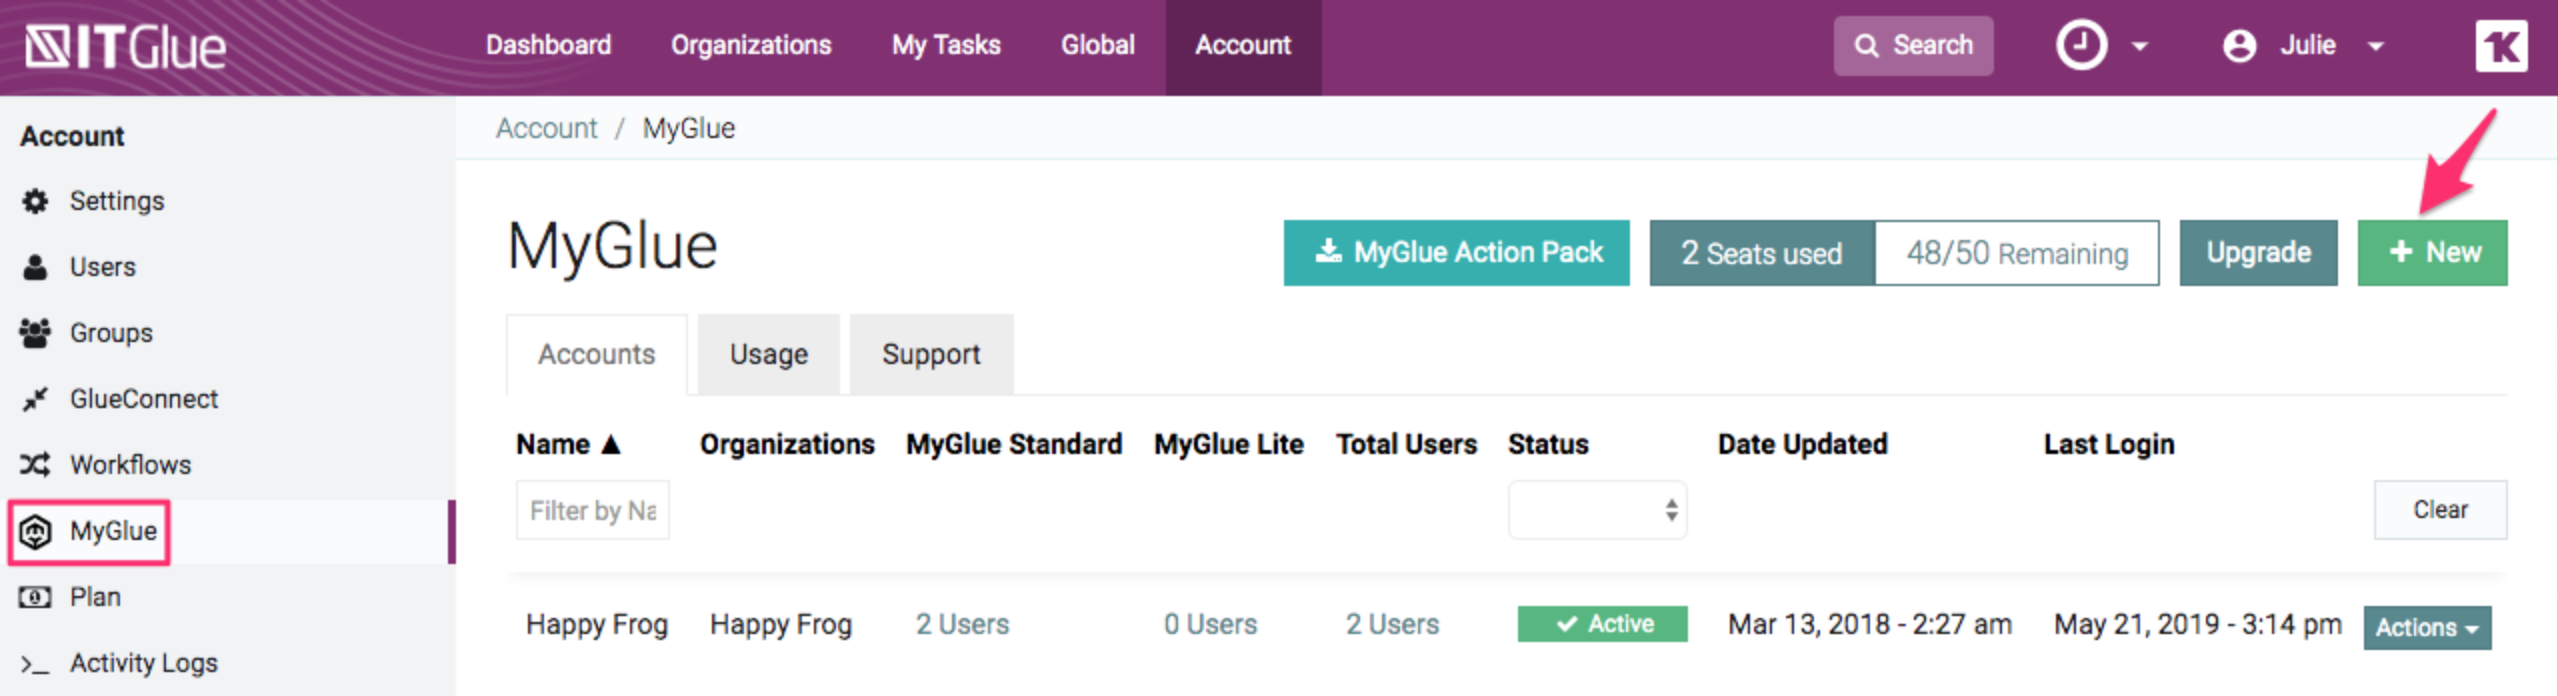Click the download icon on MyGlue Action Pack

1328,251
